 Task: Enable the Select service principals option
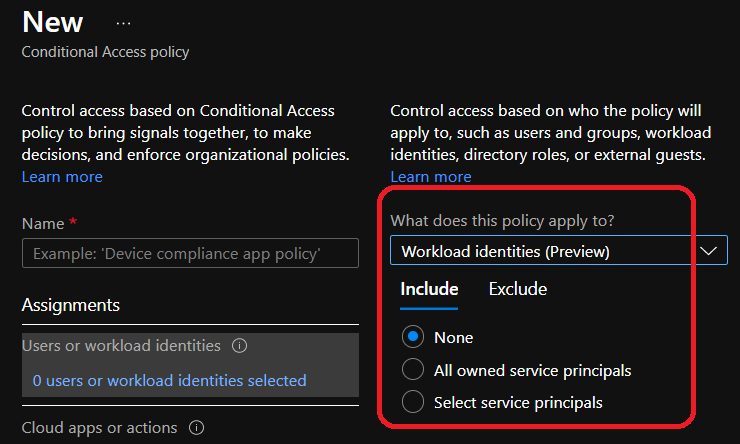(x=413, y=403)
